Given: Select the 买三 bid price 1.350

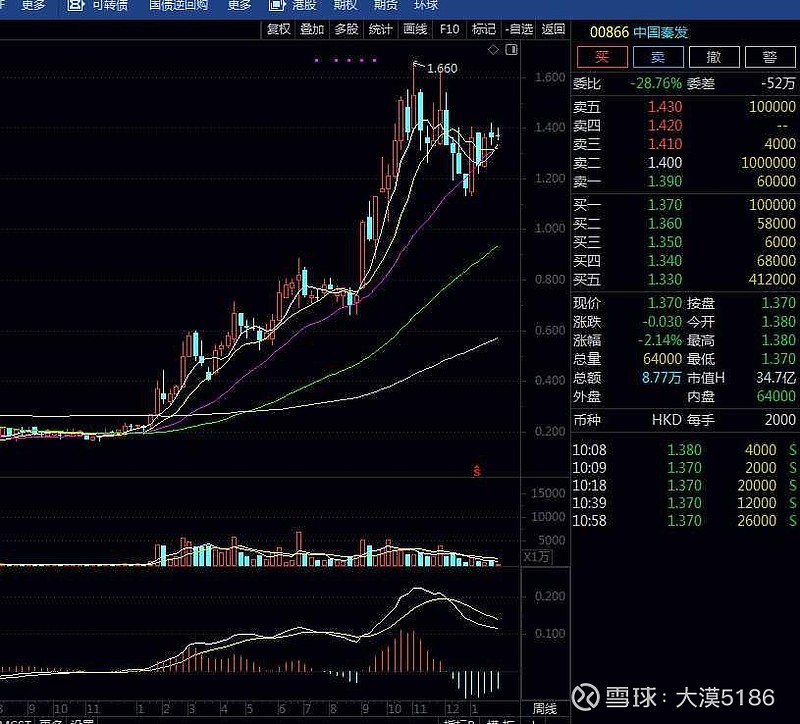Looking at the screenshot, I should coord(665,242).
